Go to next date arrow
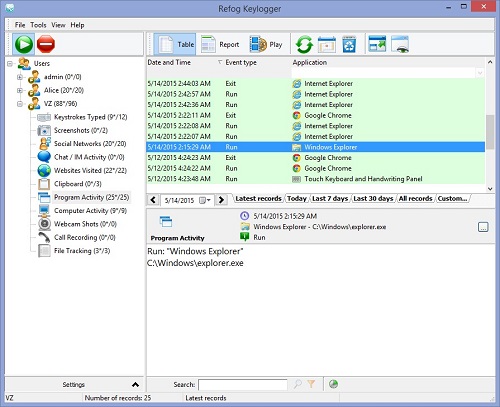500x407 pixels. coord(221,200)
